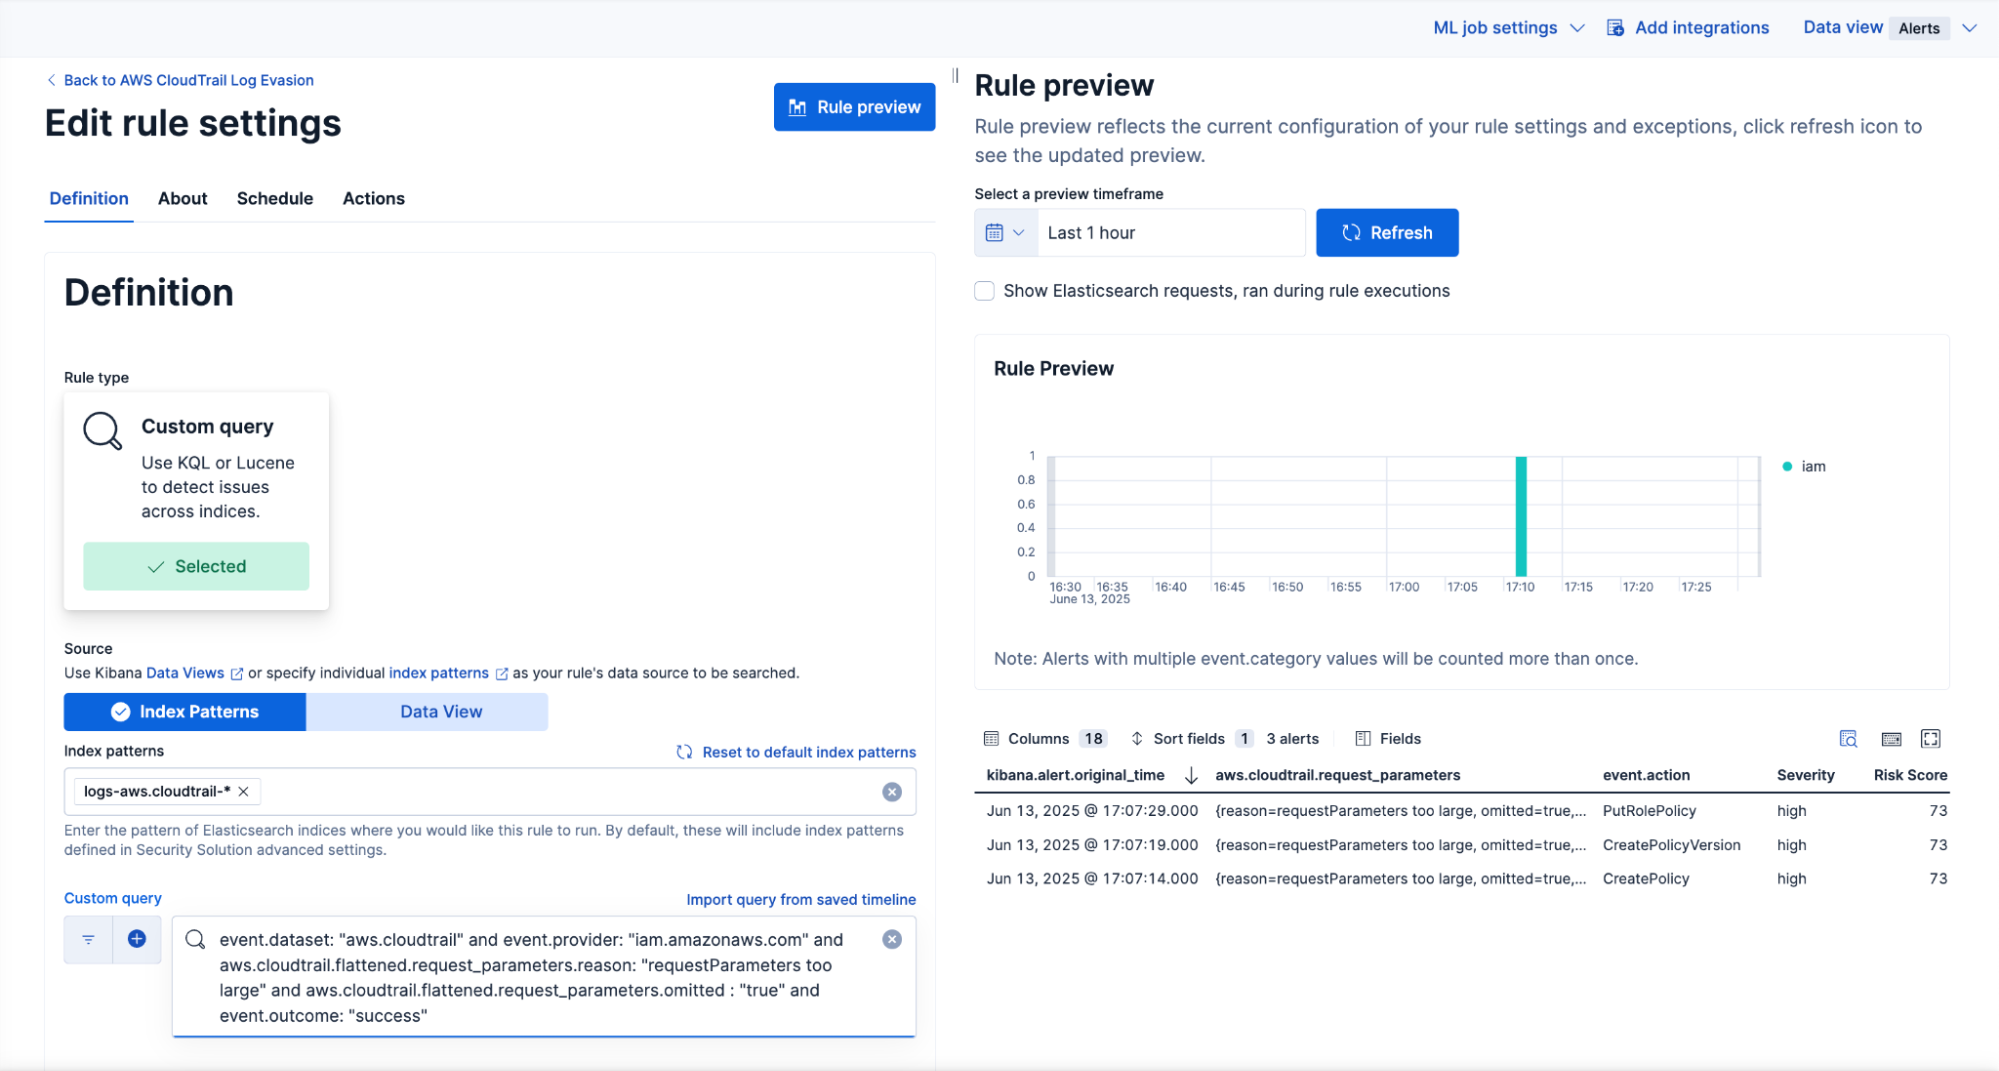The width and height of the screenshot is (1999, 1071).
Task: Open the alerts table inspect icon
Action: pyautogui.click(x=1848, y=739)
